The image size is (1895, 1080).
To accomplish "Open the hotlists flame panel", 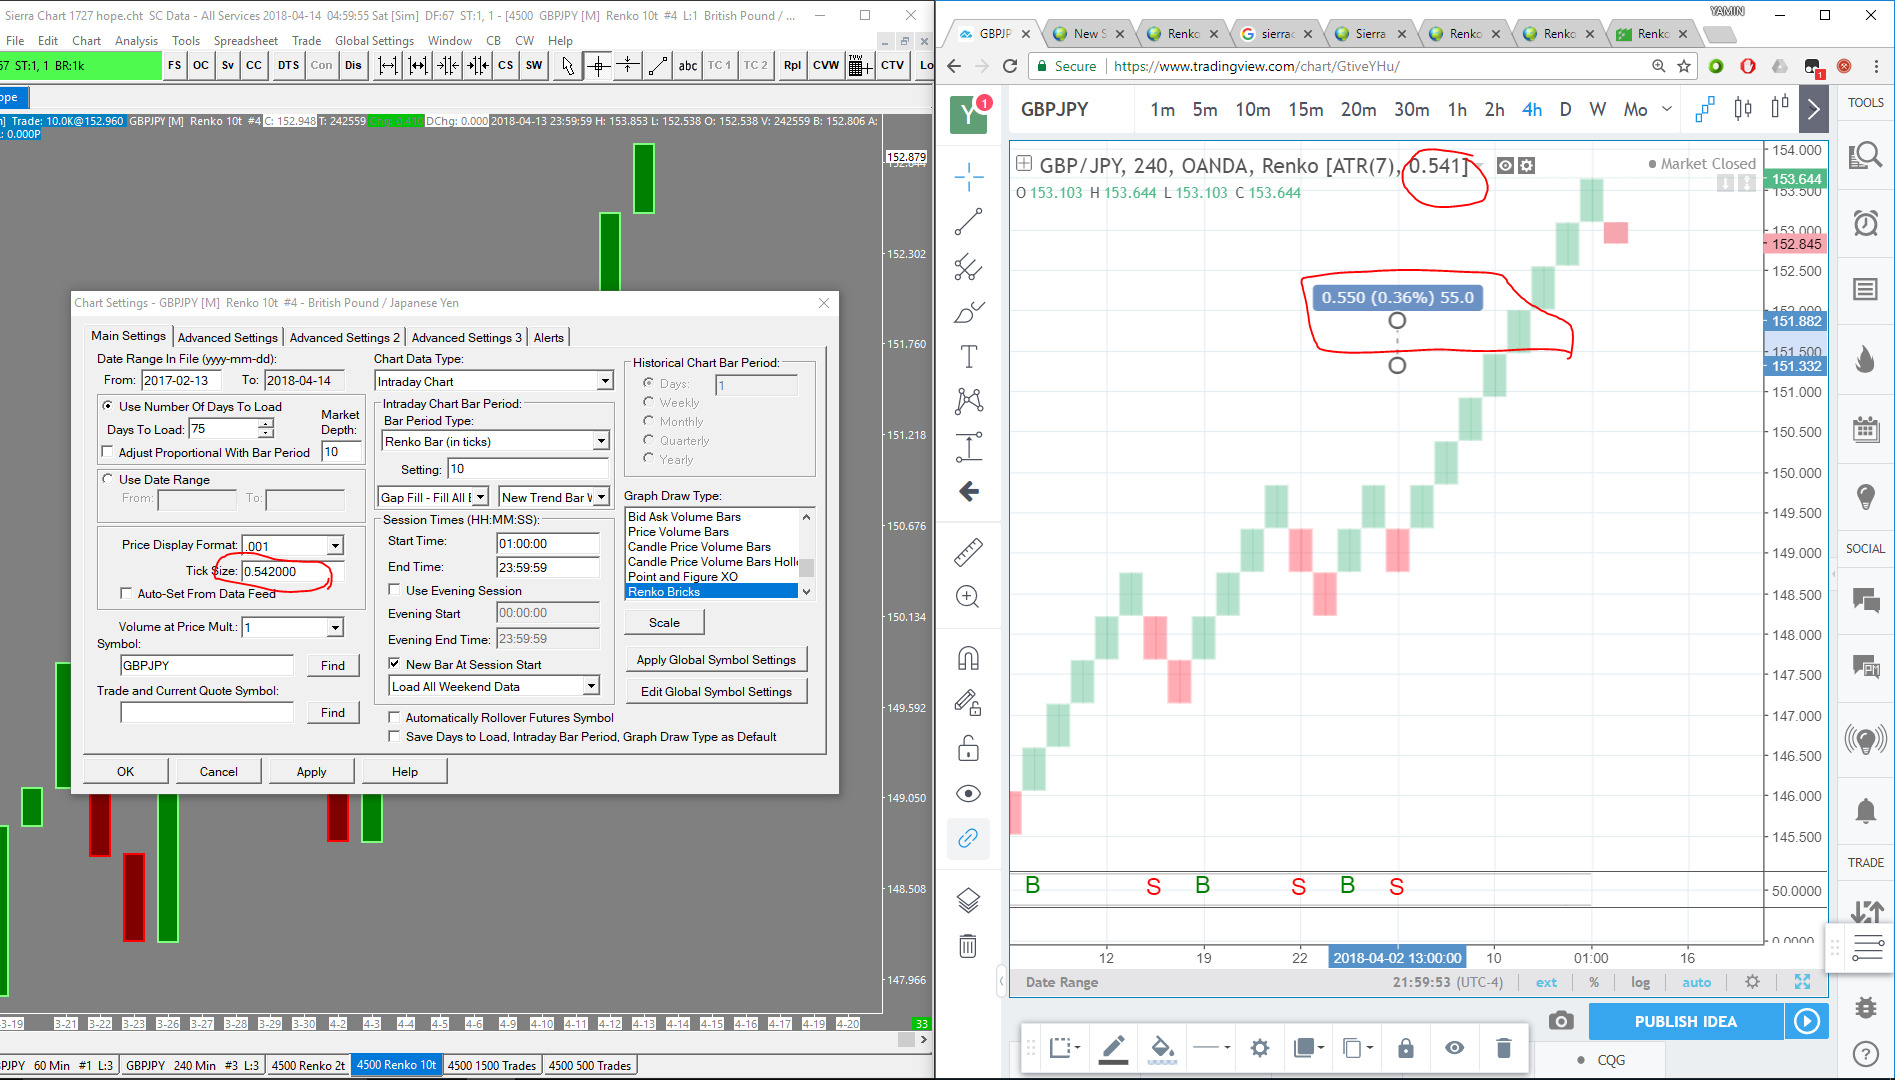I will click(x=1866, y=358).
